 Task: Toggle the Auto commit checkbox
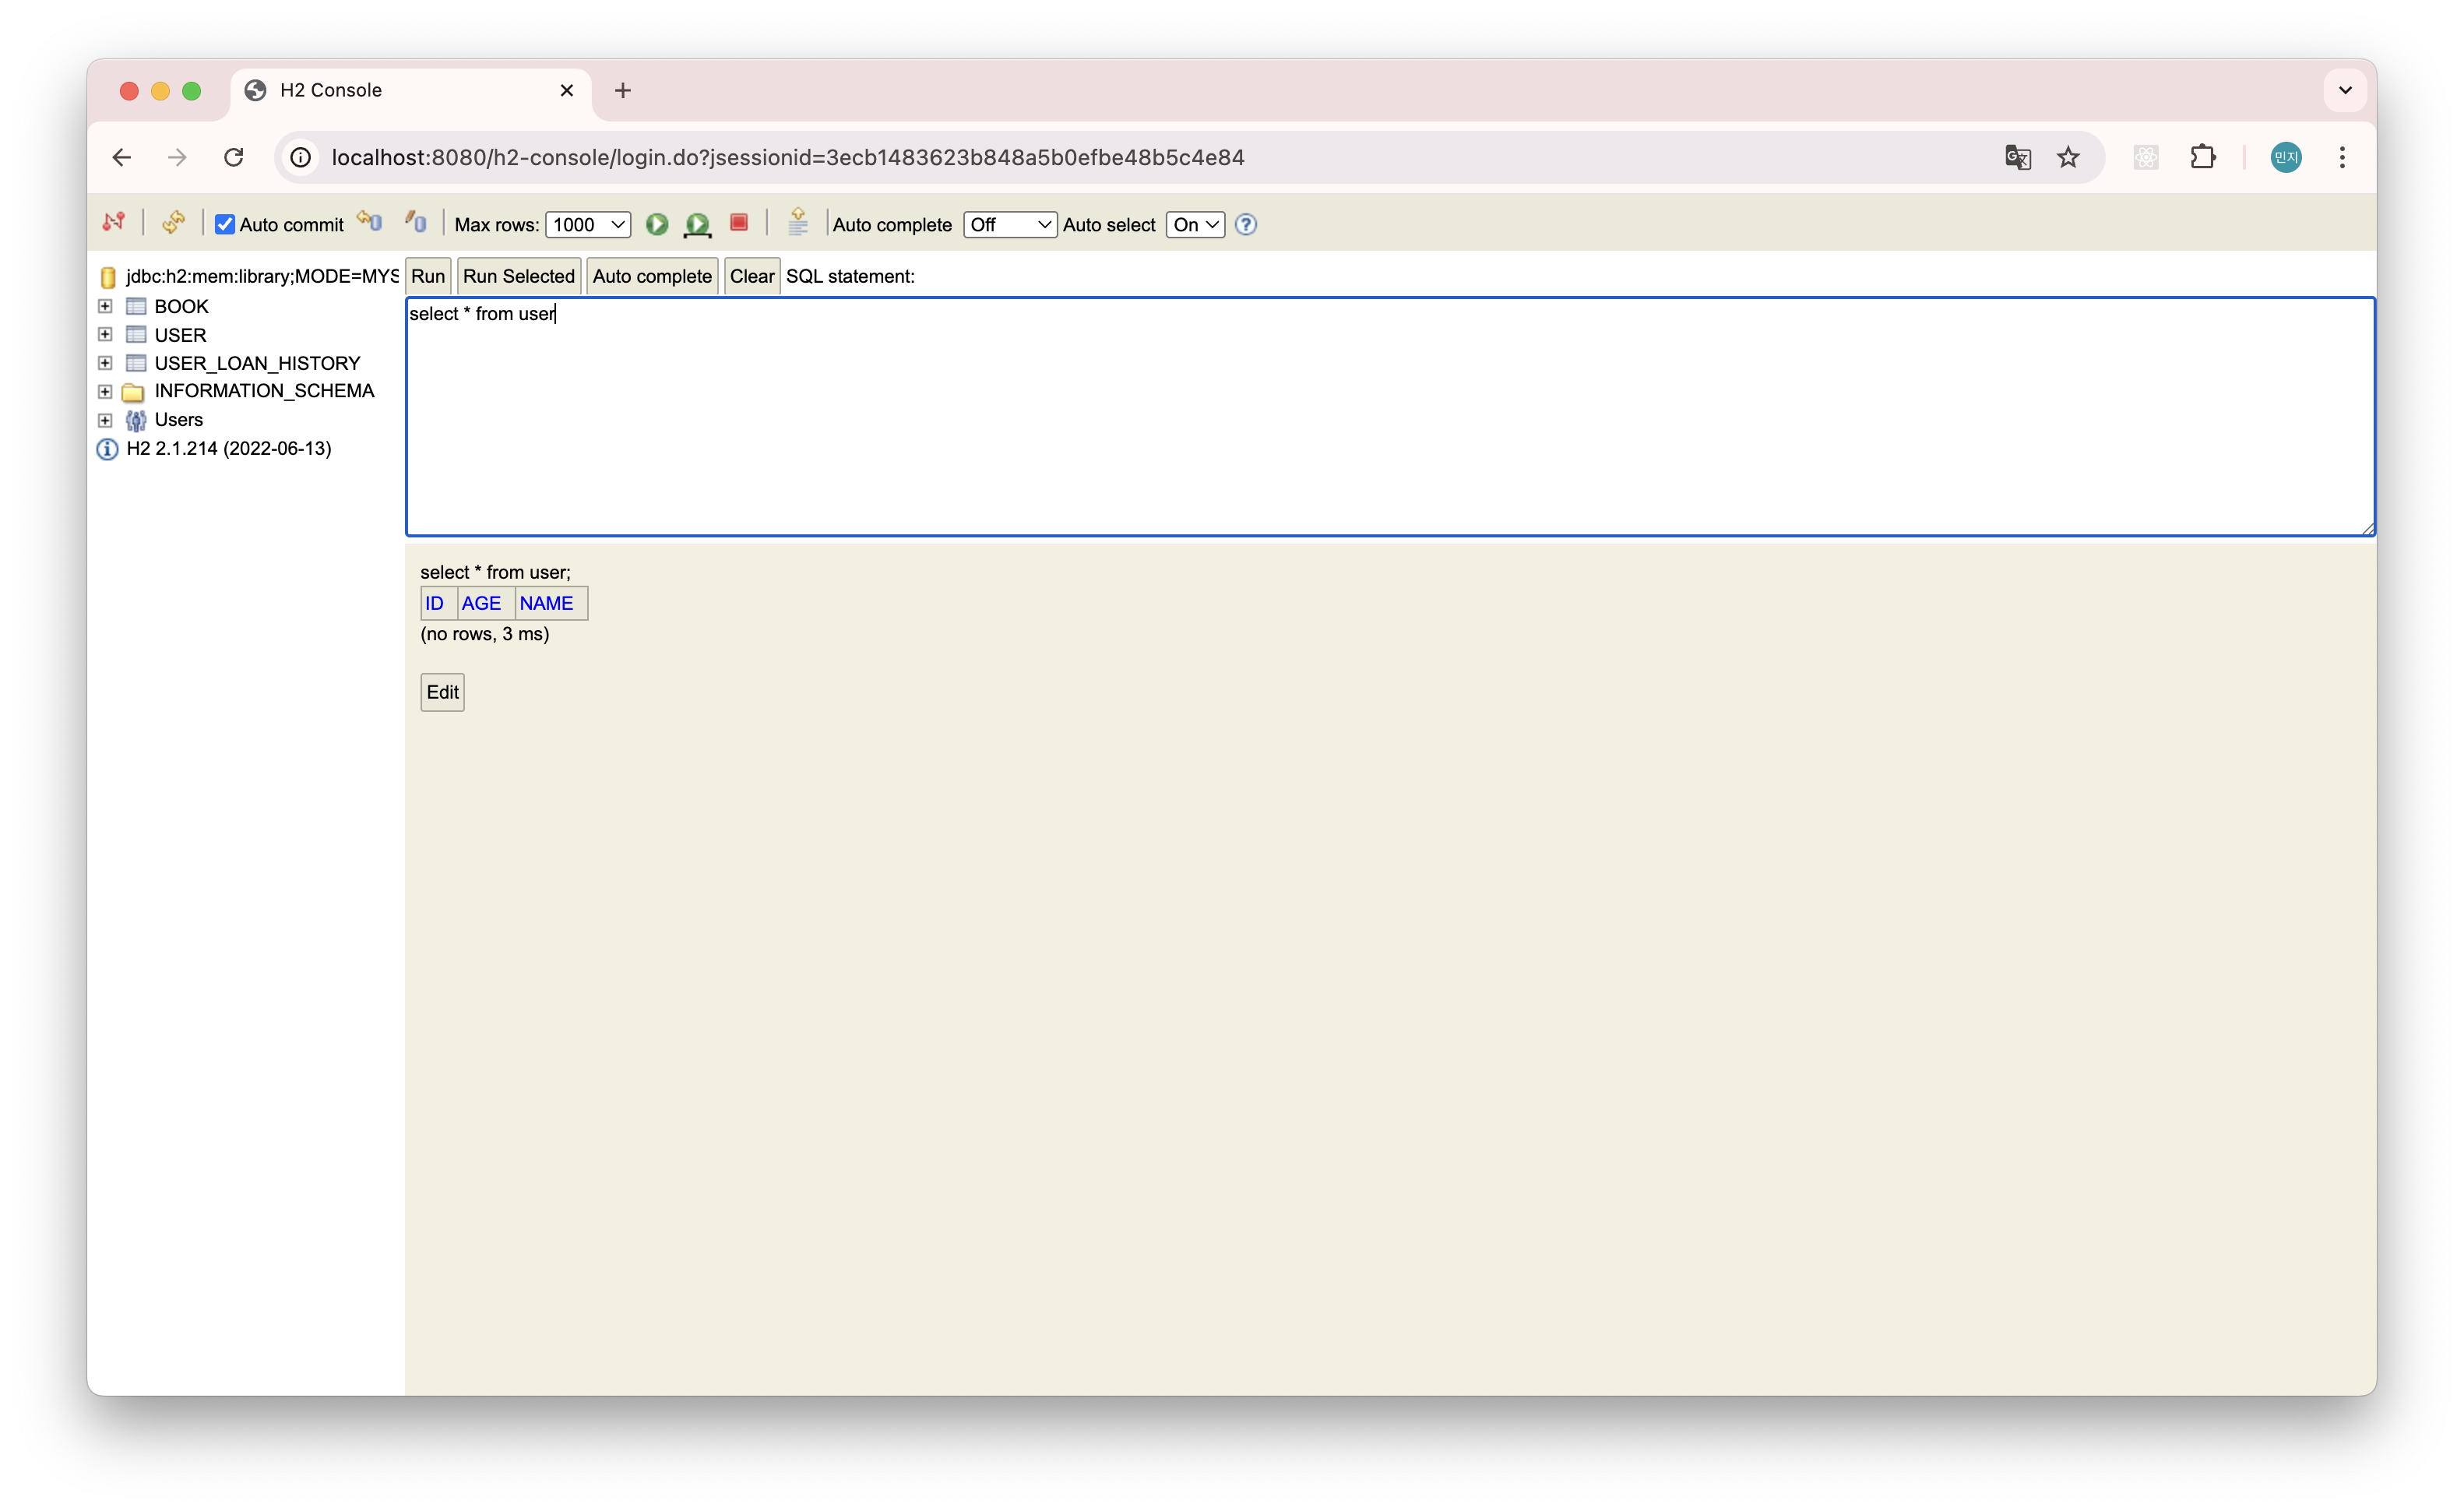point(225,224)
